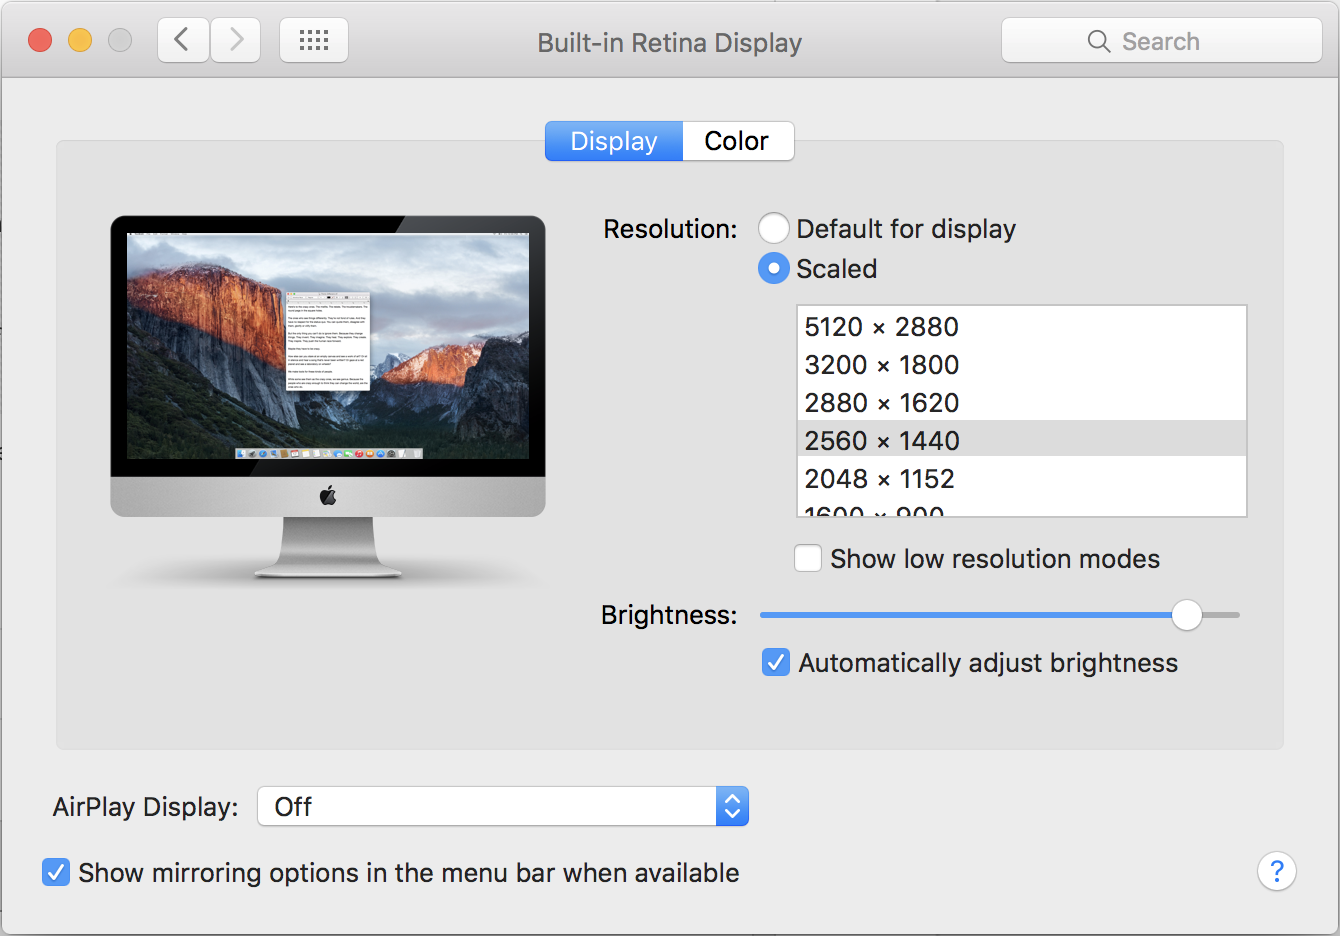Viewport: 1340px width, 936px height.
Task: Select the Scaled resolution radio button
Action: 774,268
